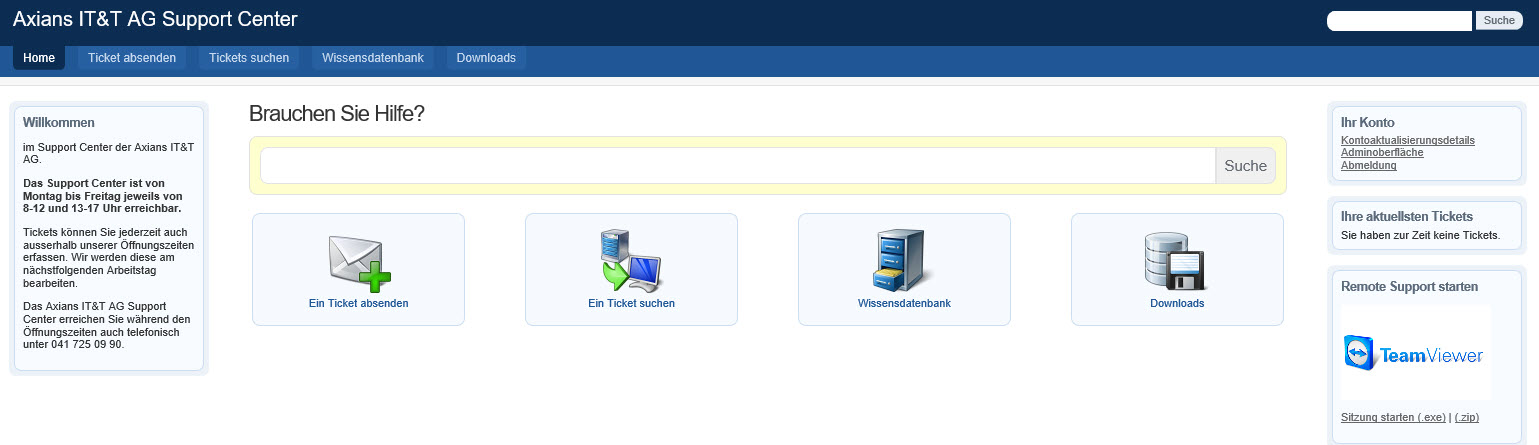Screen dimensions: 1539x445
Task: Switch to Tickets suchen tab
Action: coord(249,58)
